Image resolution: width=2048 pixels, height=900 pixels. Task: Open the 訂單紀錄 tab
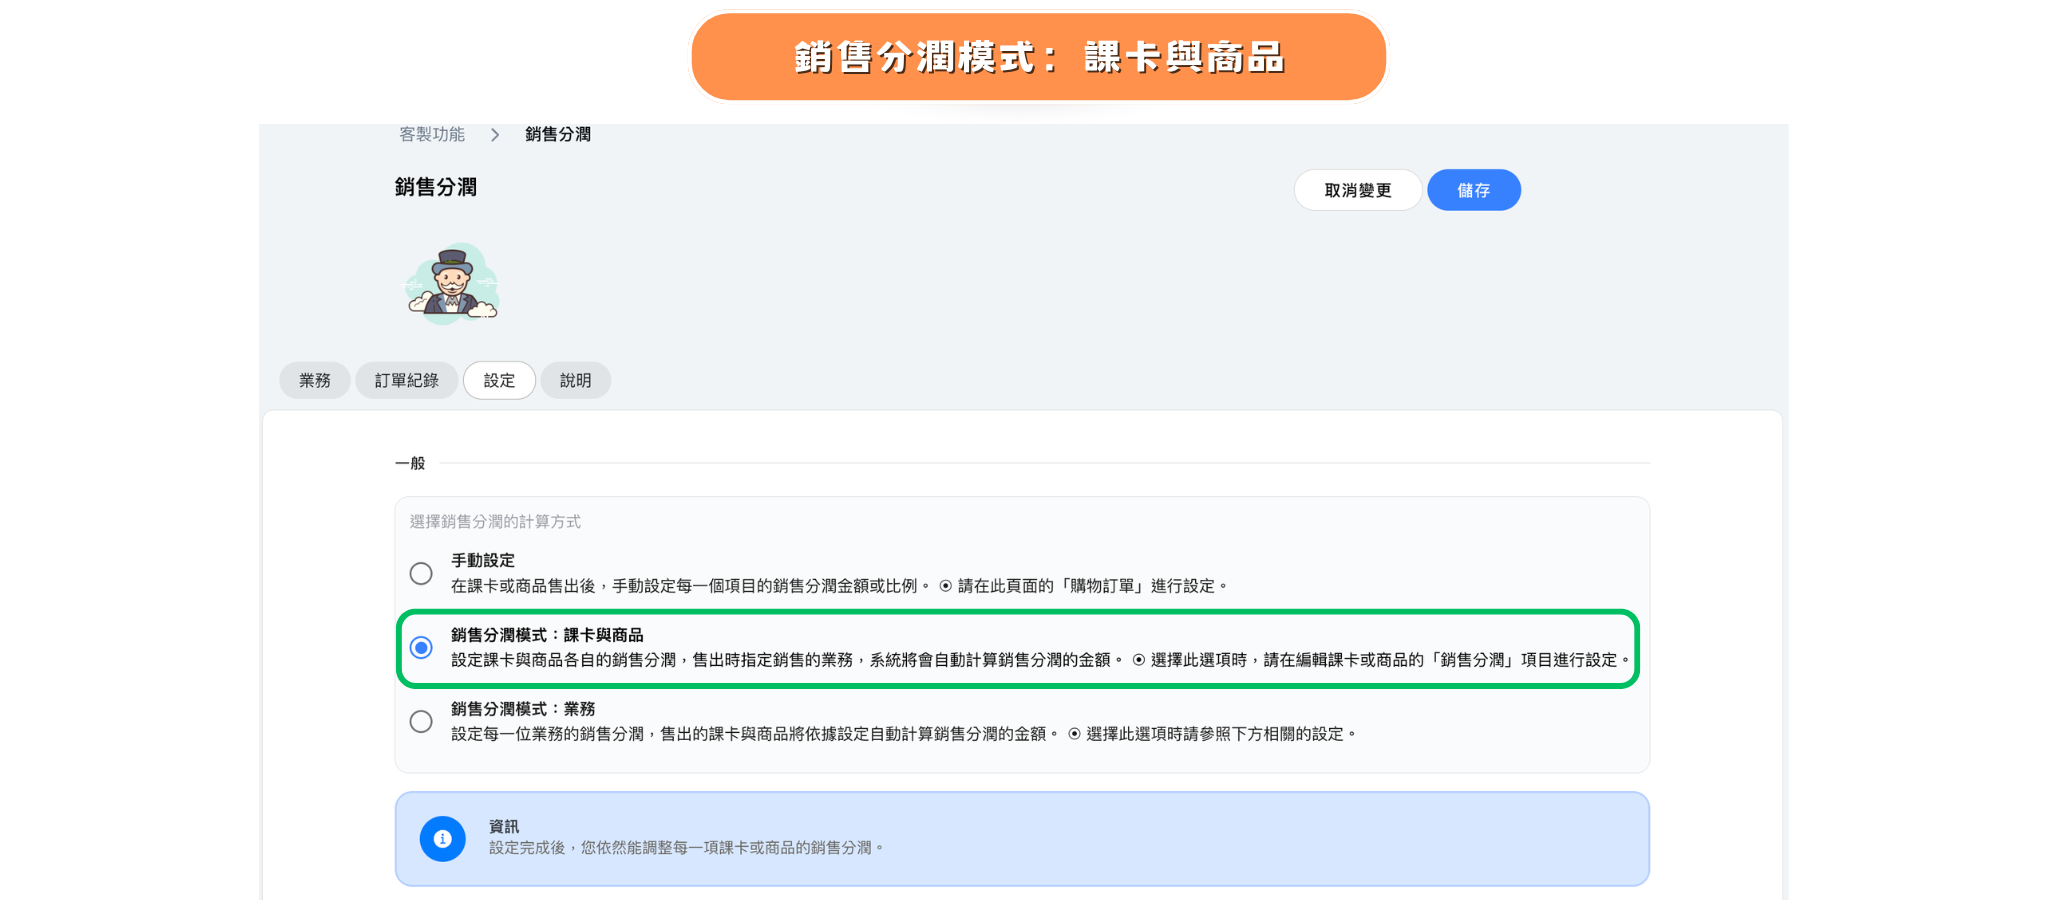406,381
